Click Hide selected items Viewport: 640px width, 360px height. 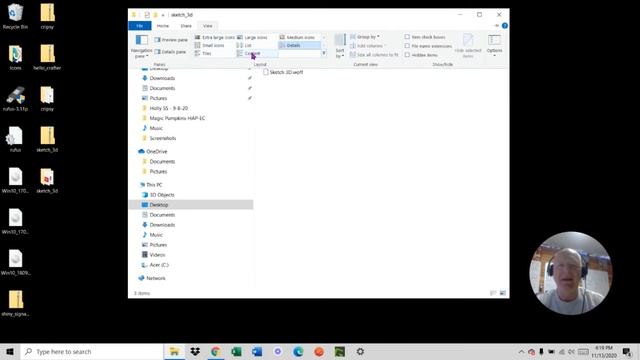pyautogui.click(x=468, y=46)
